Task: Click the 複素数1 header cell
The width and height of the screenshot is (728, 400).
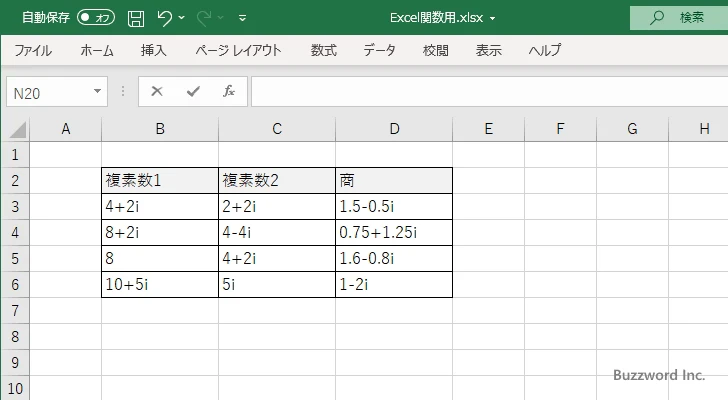Action: coord(160,181)
